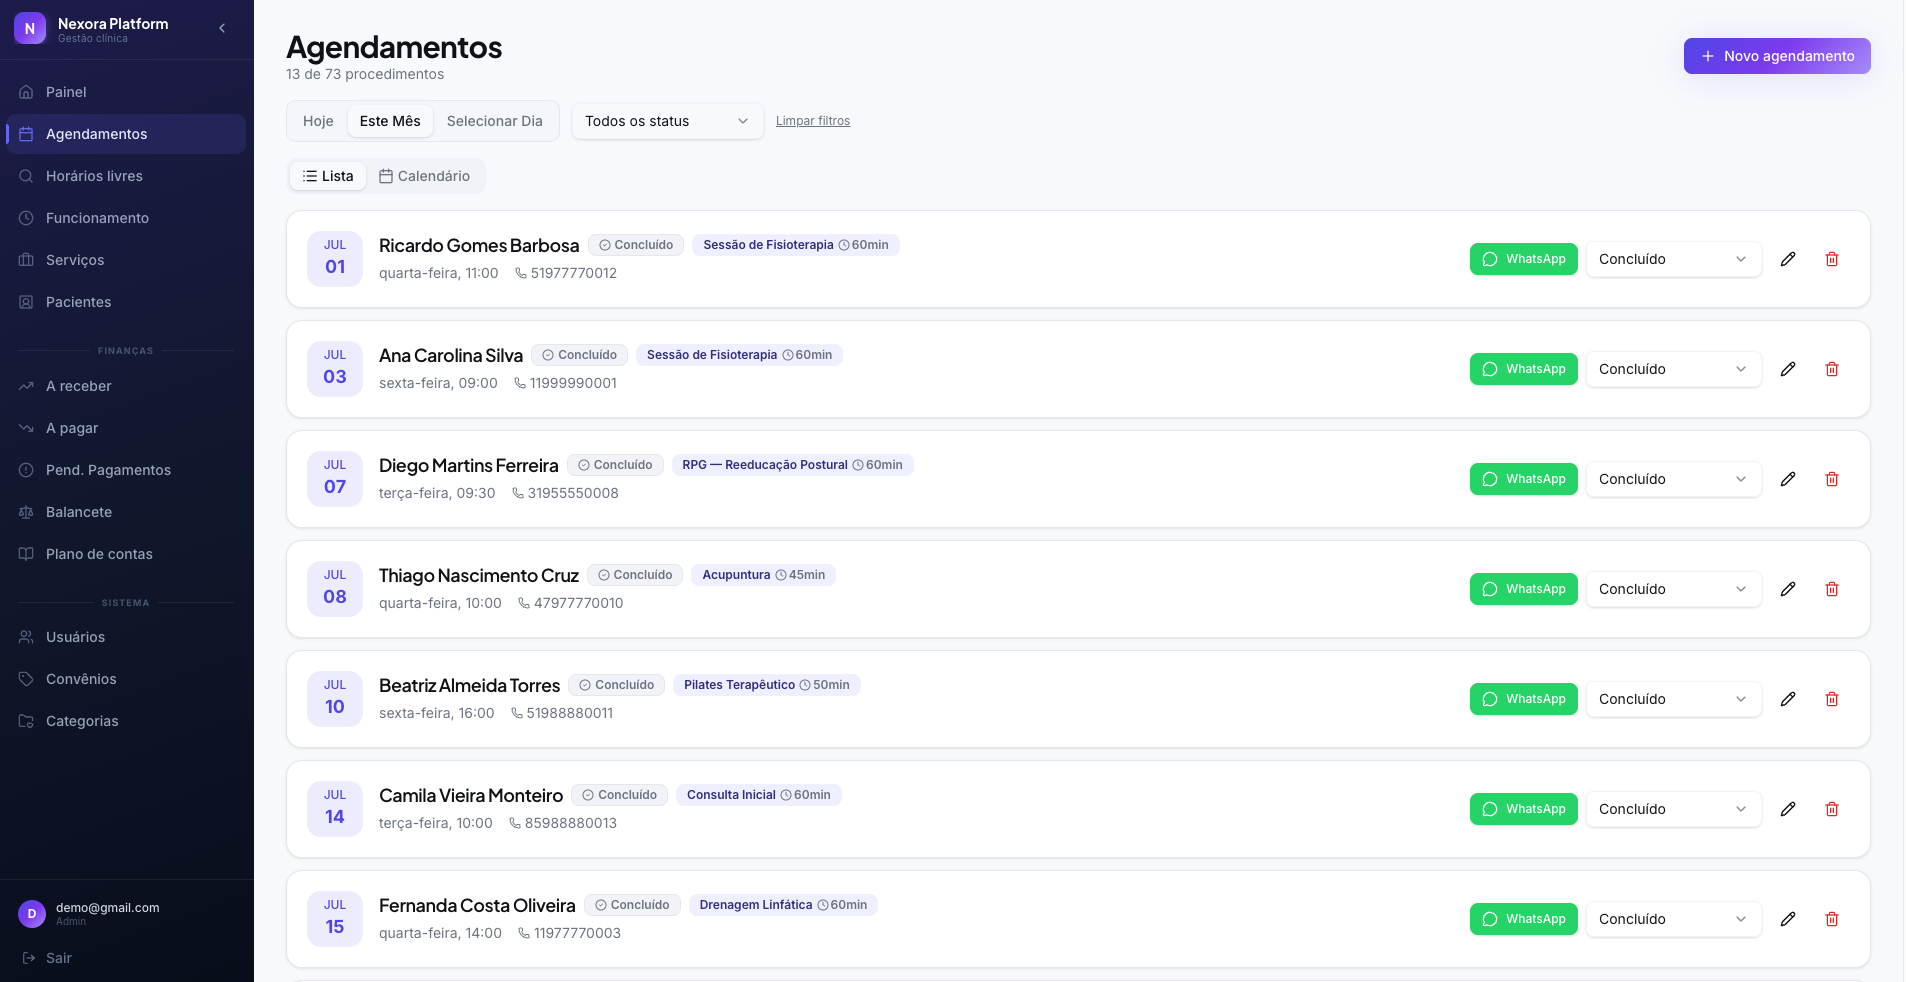Delete Ricardo Gomes Barbosa's appointment

coord(1832,259)
